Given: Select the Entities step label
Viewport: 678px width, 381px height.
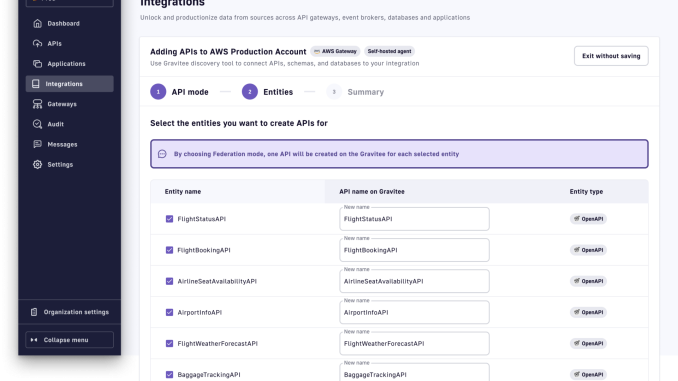Looking at the screenshot, I should [x=278, y=92].
